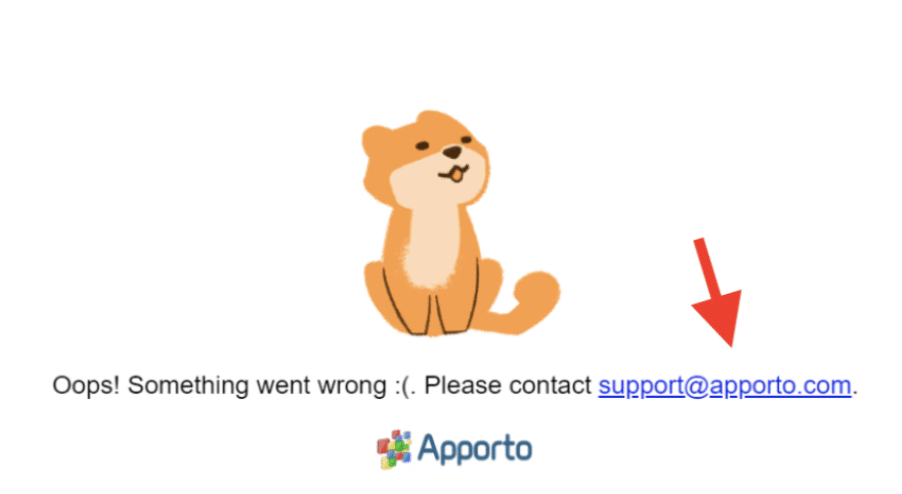The width and height of the screenshot is (902, 494).
Task: Open the support@apporto.com email link
Action: 724,386
